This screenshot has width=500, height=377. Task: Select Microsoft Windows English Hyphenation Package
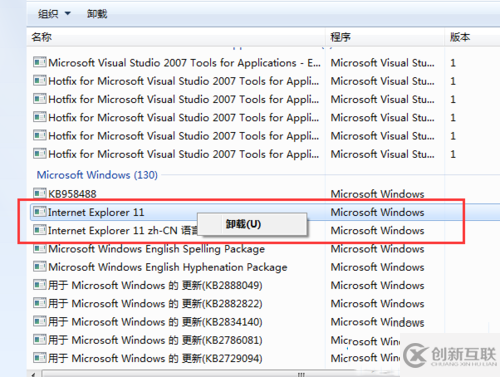168,267
